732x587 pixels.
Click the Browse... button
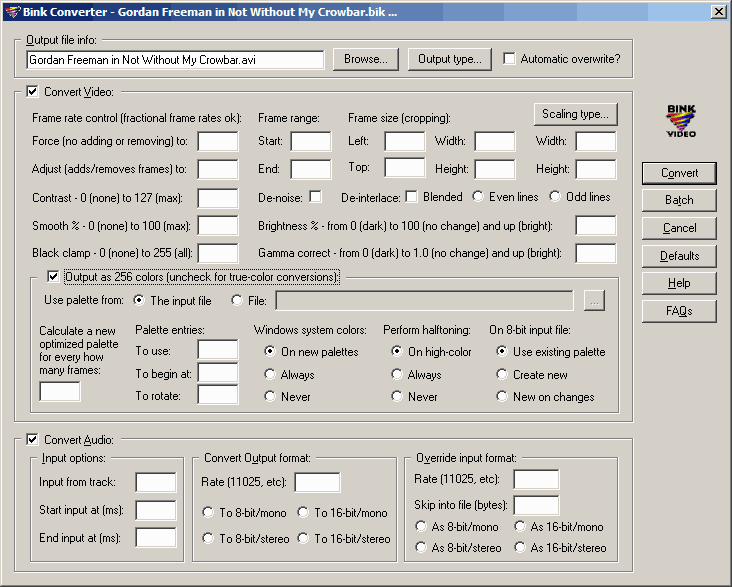(x=366, y=59)
